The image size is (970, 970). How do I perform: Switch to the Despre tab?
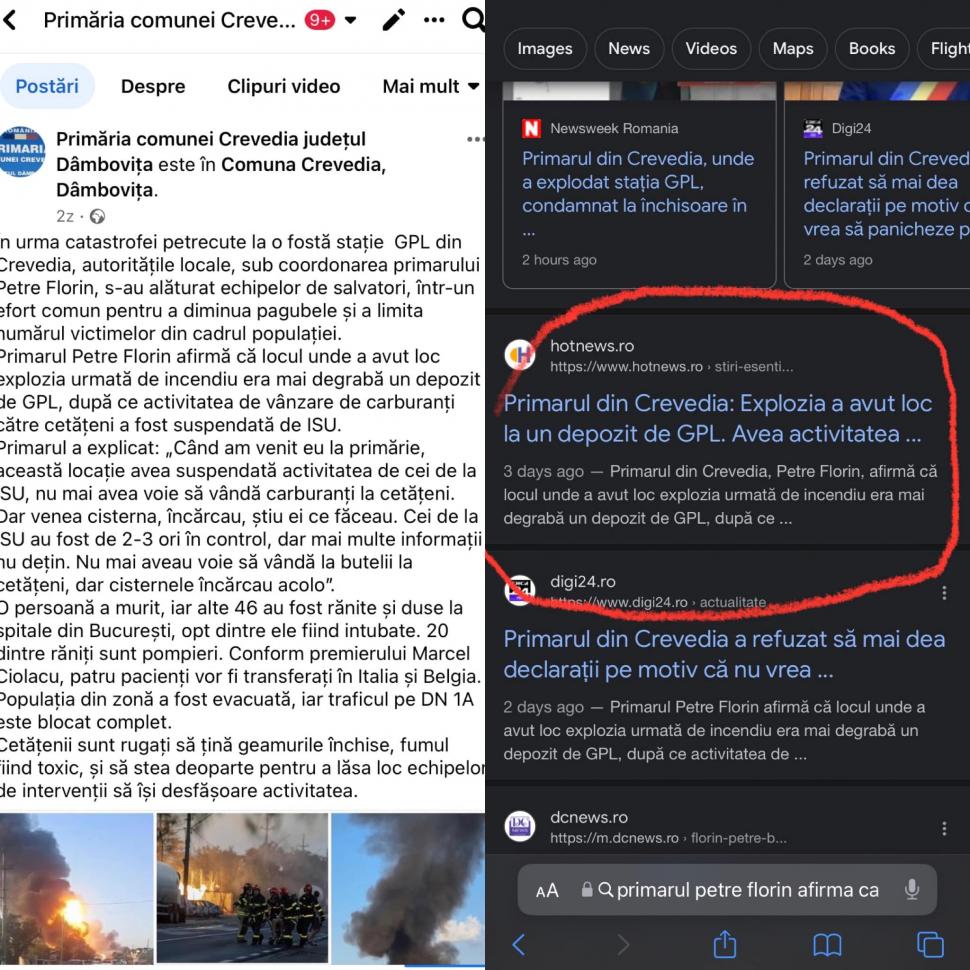153,86
